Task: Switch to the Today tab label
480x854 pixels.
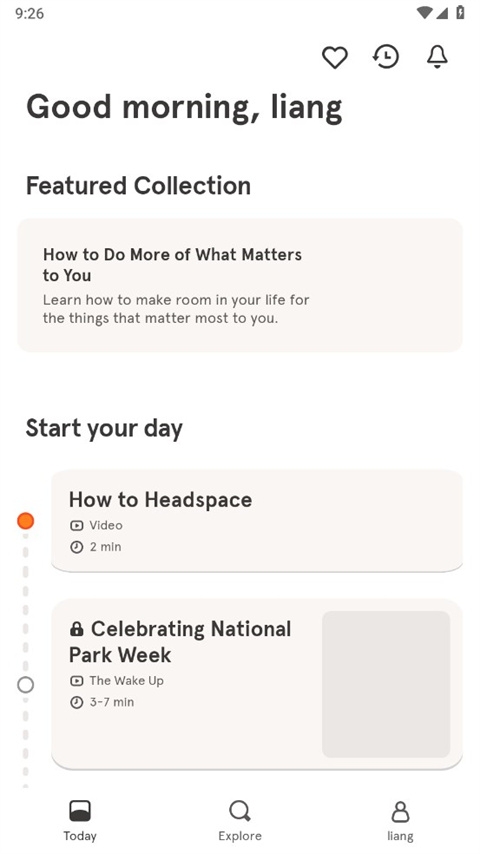Action: (x=80, y=836)
